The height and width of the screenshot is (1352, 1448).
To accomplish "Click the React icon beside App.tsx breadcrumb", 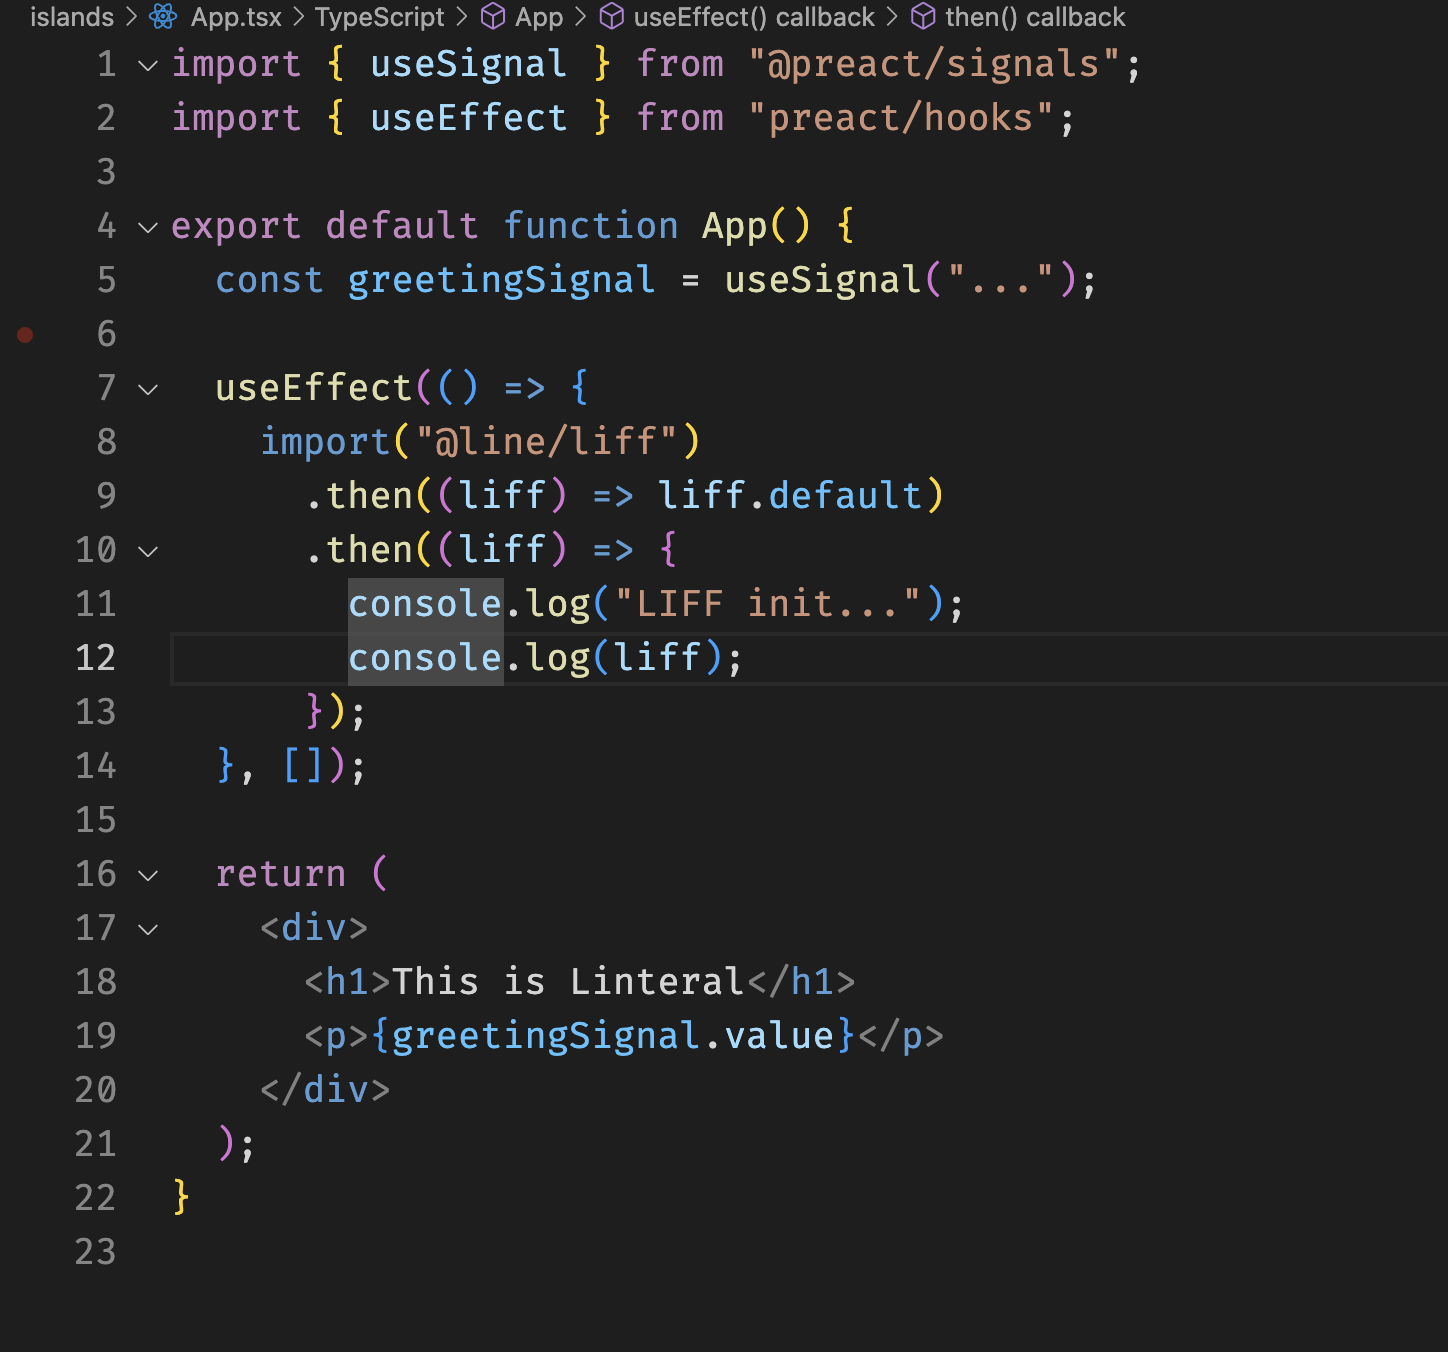I will coord(161,17).
